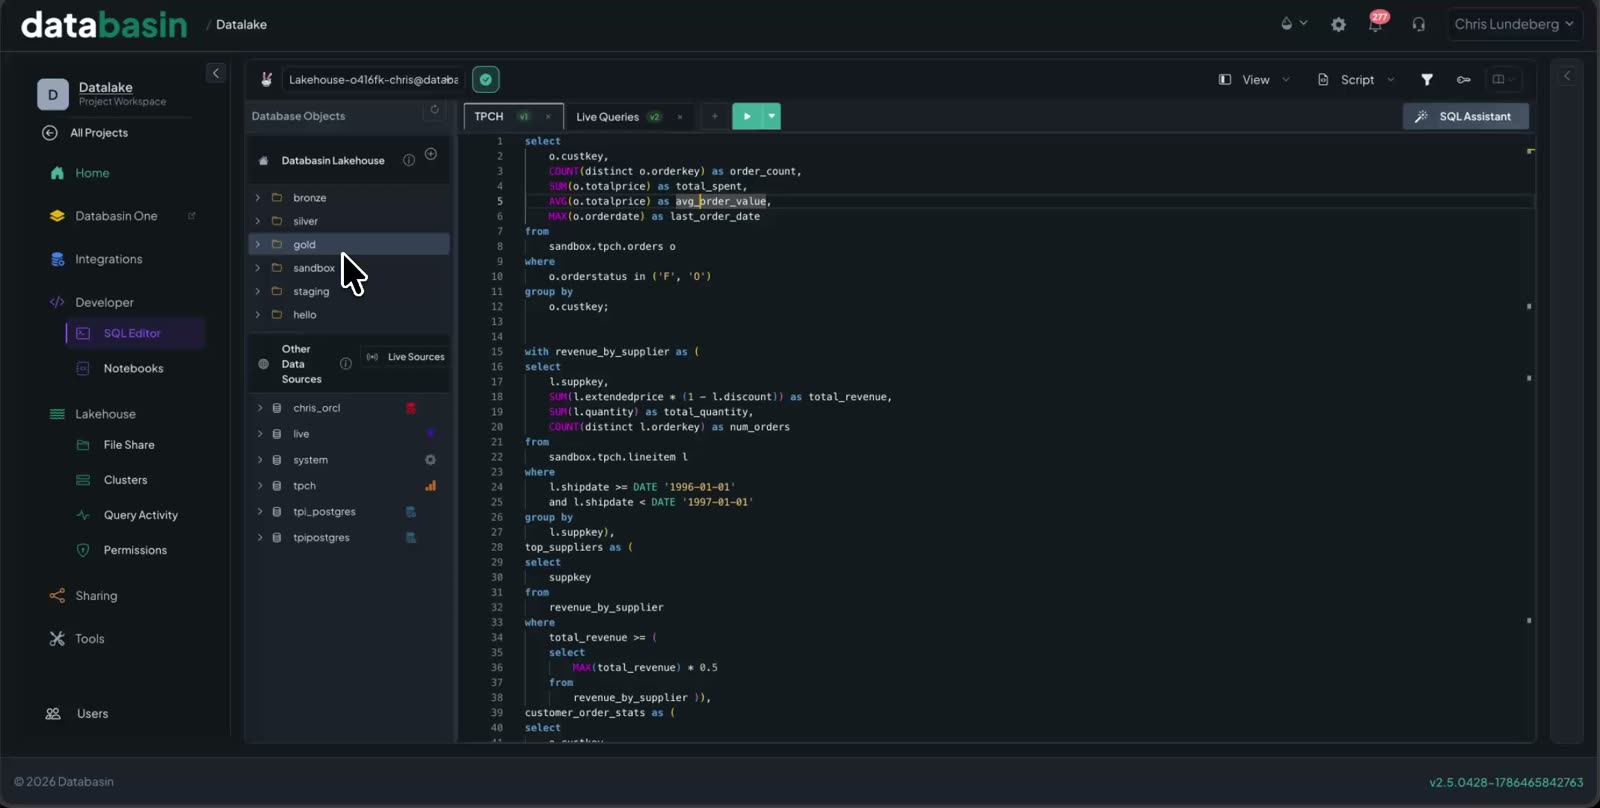The image size is (1600, 808).
Task: Refresh Database Objects list
Action: click(x=434, y=110)
